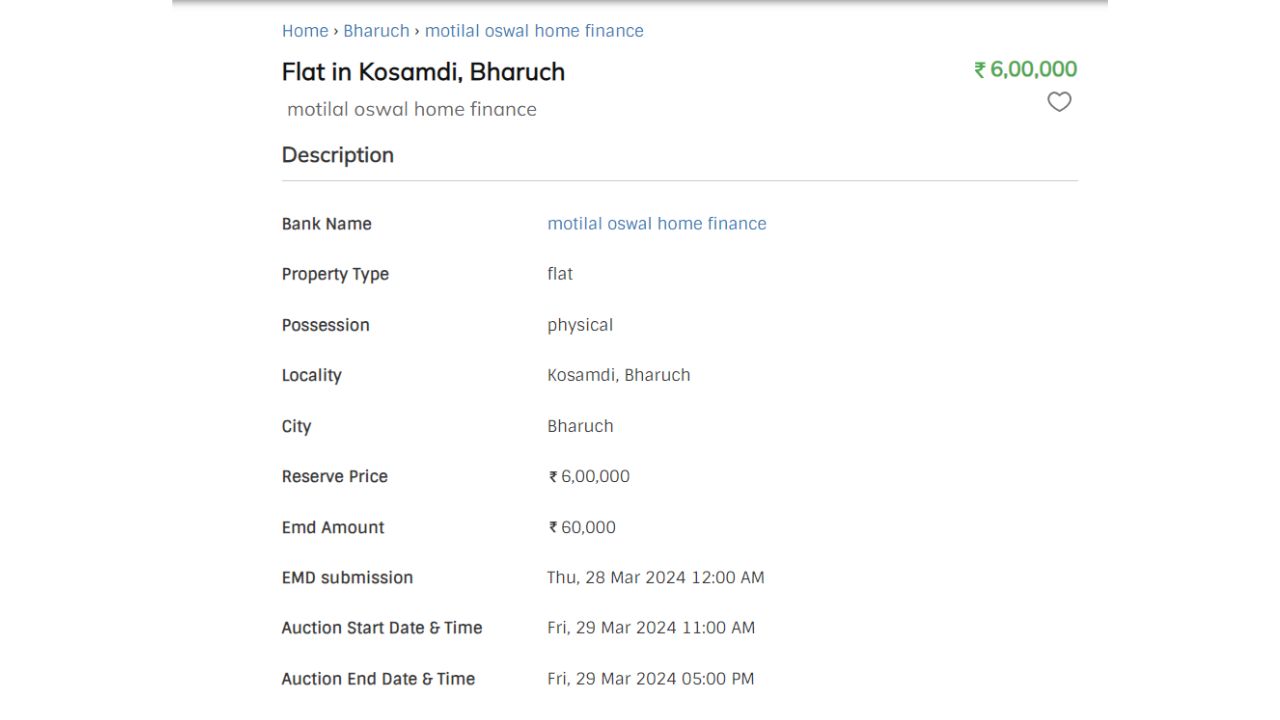
Task: Follow the Bank Name motilal oswal link
Action: click(x=657, y=224)
